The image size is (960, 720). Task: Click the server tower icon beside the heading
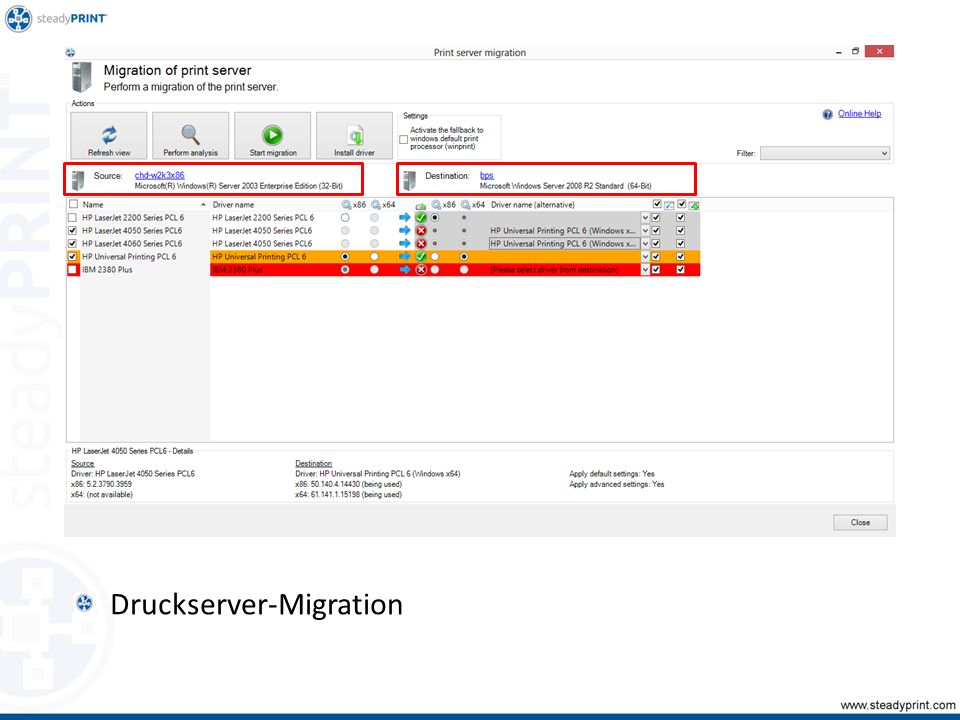pyautogui.click(x=81, y=77)
